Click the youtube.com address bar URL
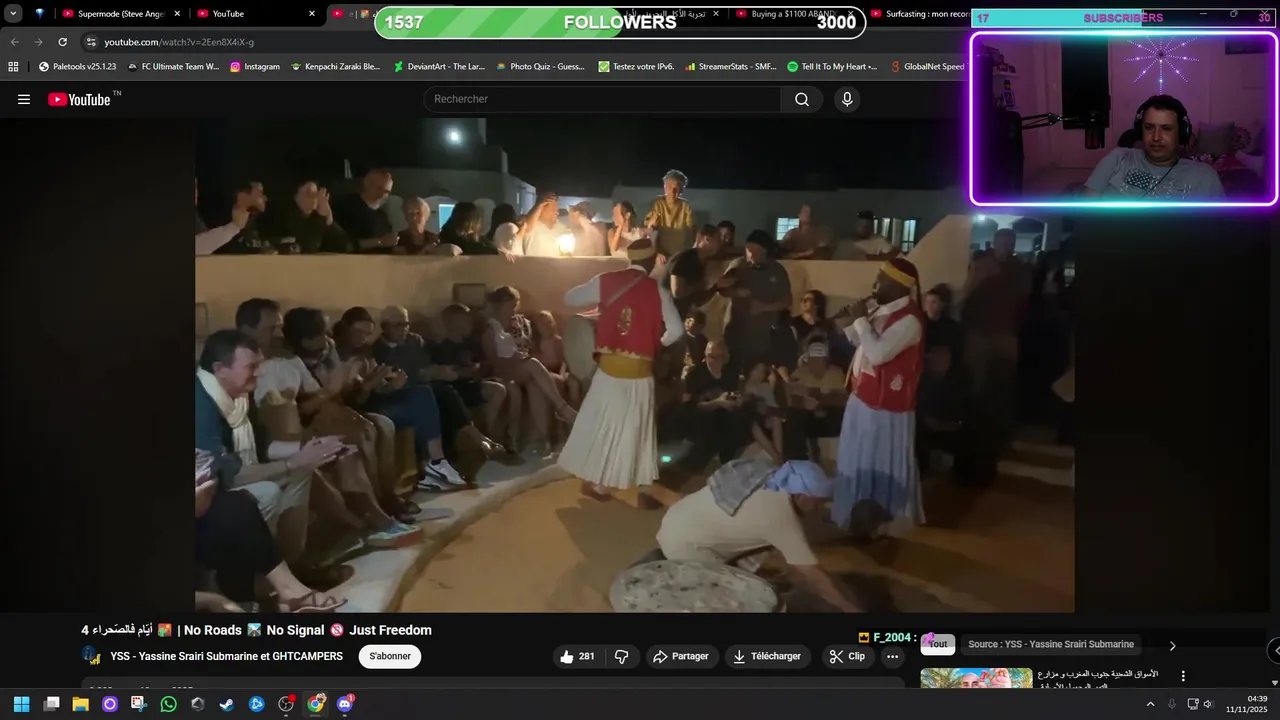The image size is (1280, 720). (179, 42)
